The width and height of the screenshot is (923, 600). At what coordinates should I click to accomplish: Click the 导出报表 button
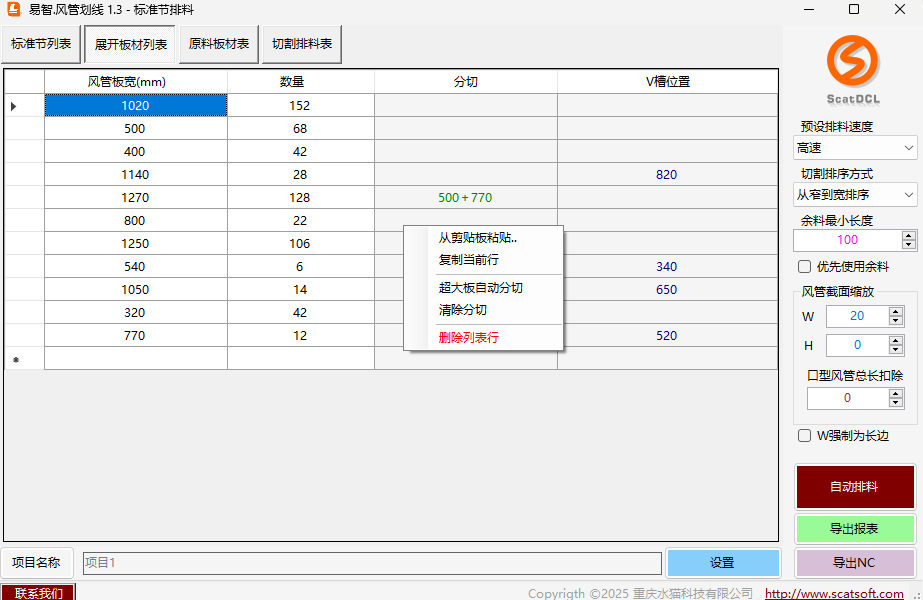(x=854, y=529)
